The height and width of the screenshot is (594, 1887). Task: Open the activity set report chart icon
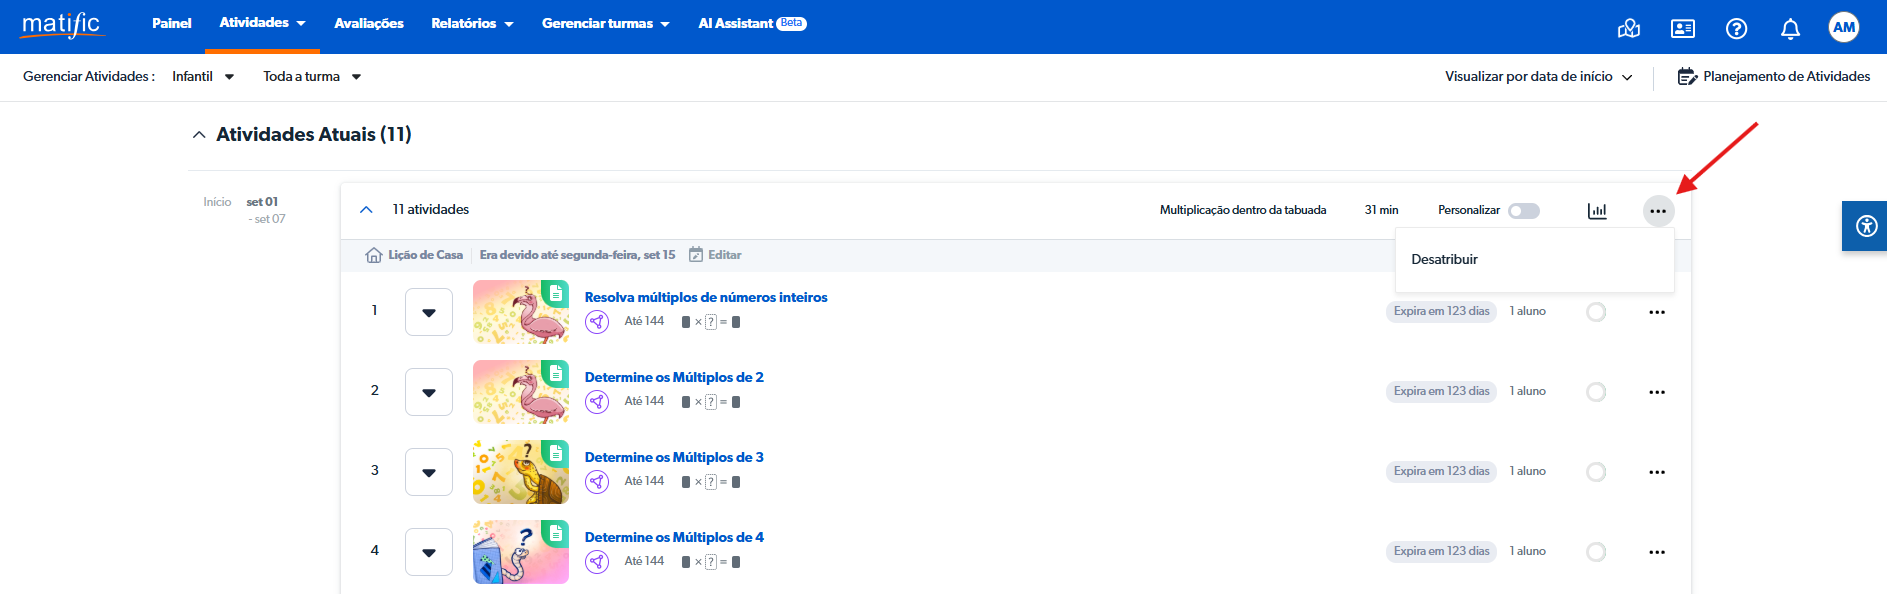coord(1597,211)
